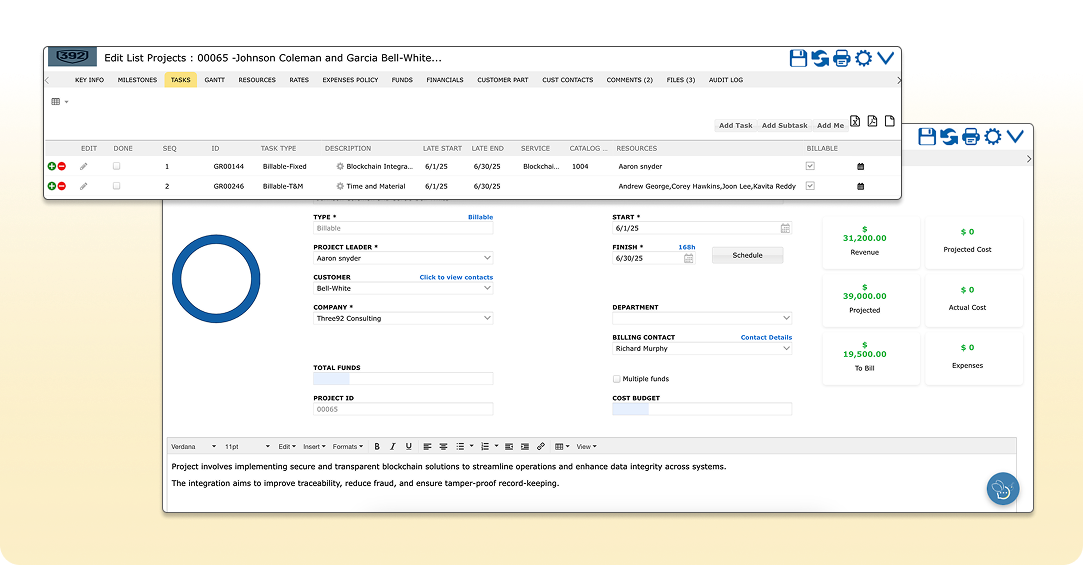Click 'Click to view contacts' link

click(x=456, y=278)
